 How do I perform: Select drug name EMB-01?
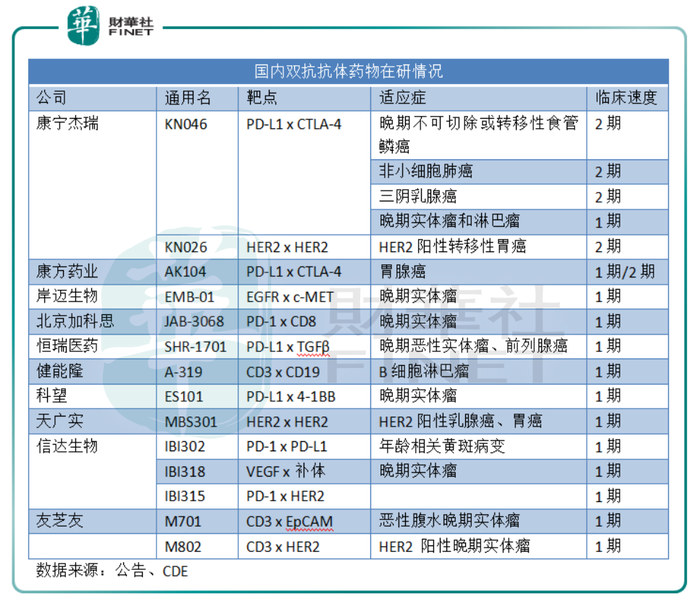coord(189,297)
